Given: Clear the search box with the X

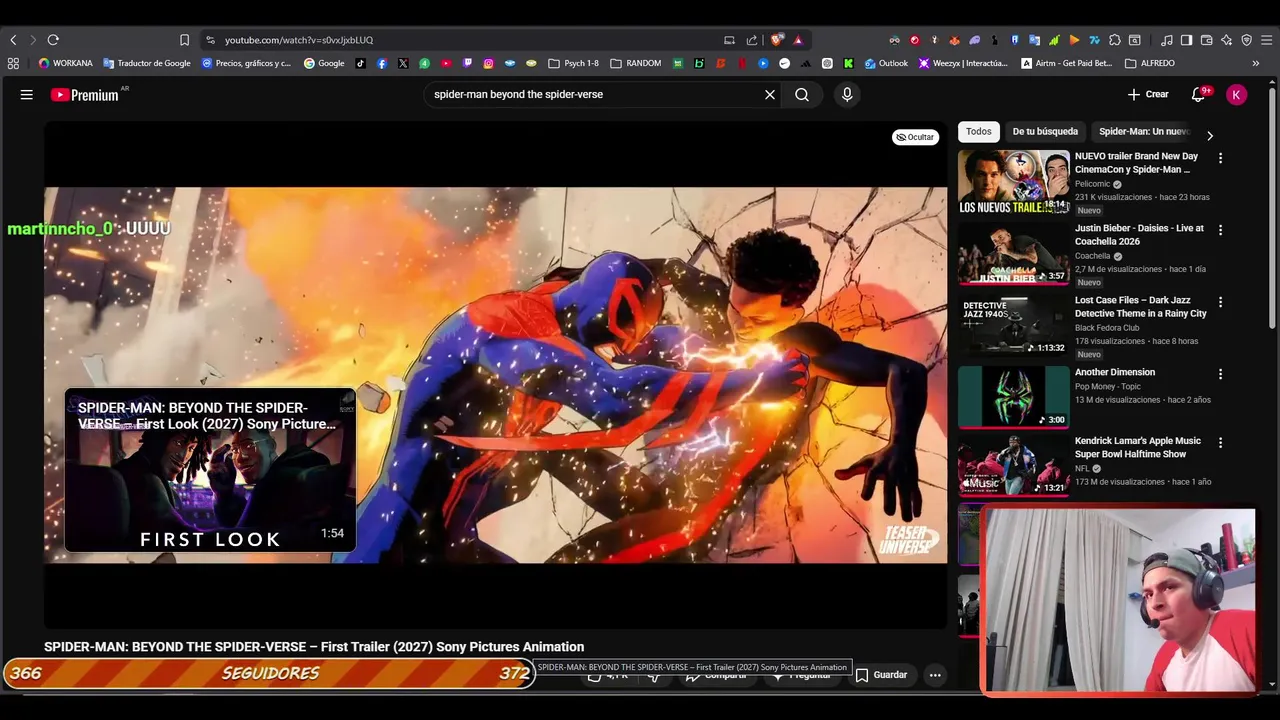Looking at the screenshot, I should 770,95.
